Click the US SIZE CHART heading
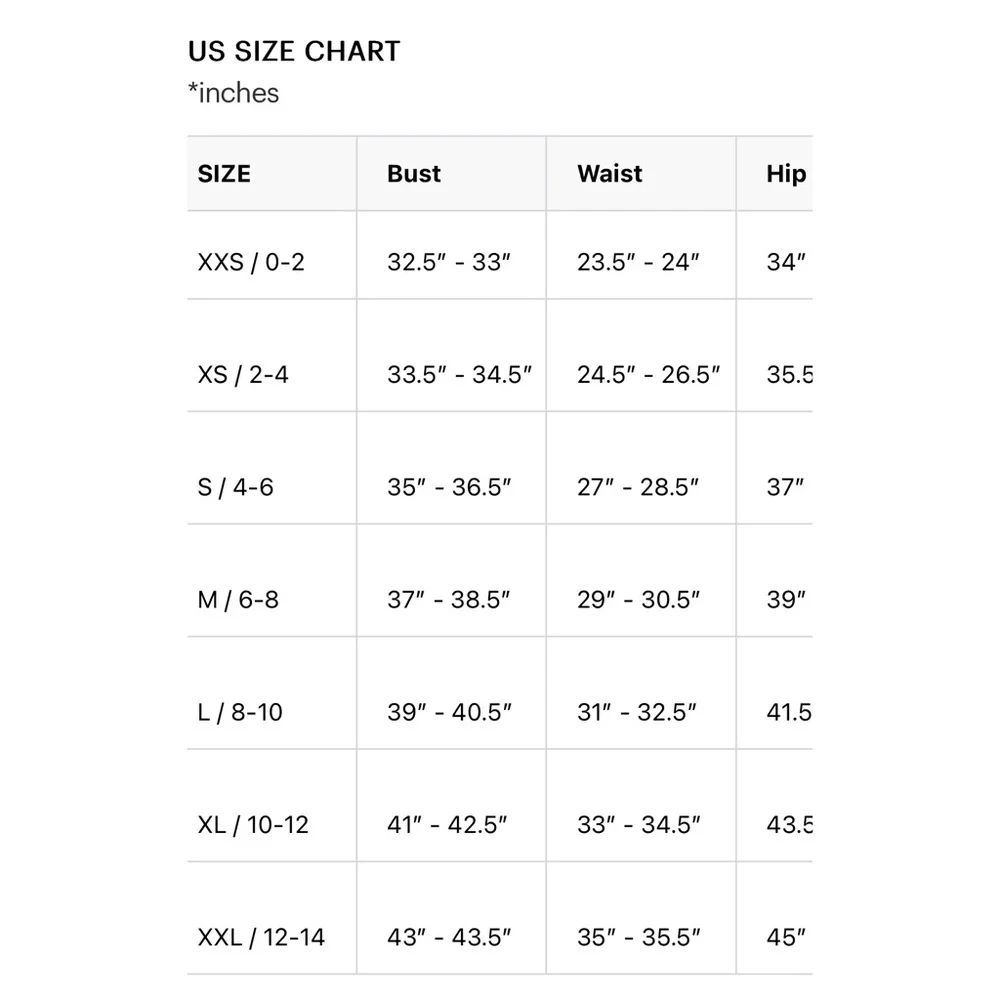The image size is (1000, 1000). 294,52
